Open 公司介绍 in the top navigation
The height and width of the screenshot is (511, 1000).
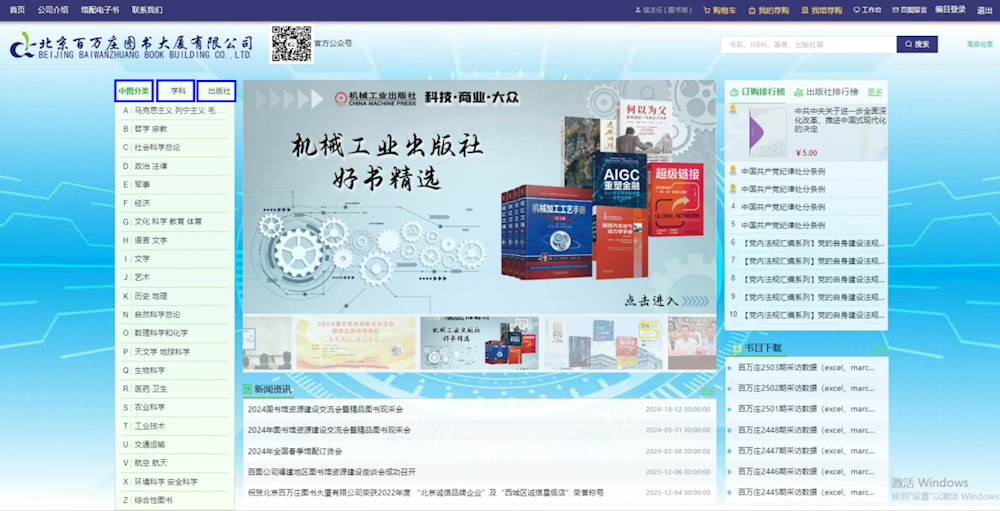point(53,10)
